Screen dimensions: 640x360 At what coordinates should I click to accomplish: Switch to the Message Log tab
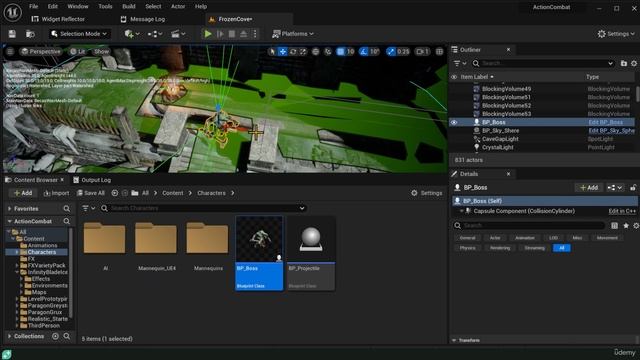(143, 19)
